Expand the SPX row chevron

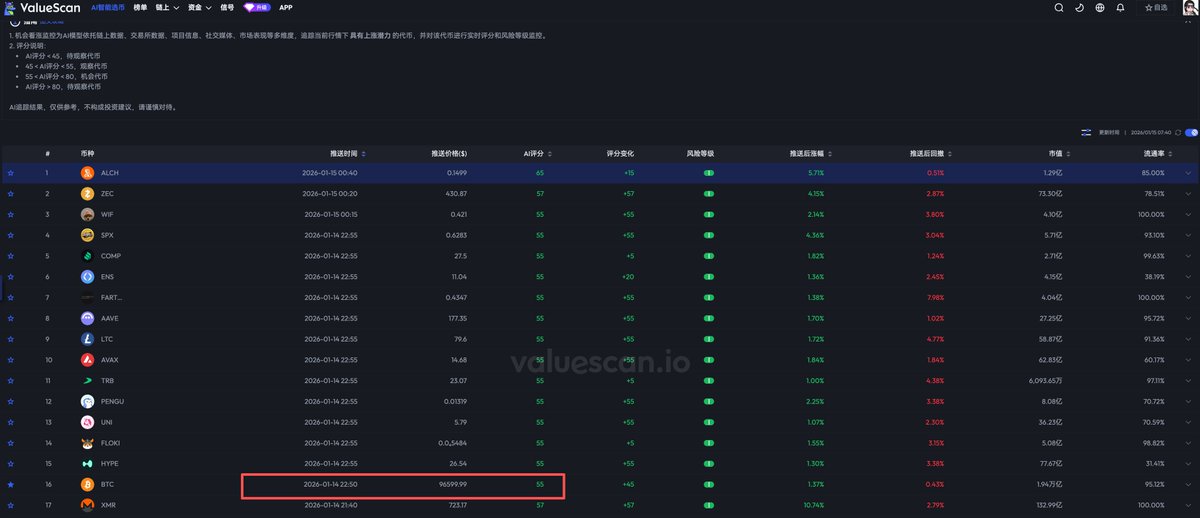1188,235
